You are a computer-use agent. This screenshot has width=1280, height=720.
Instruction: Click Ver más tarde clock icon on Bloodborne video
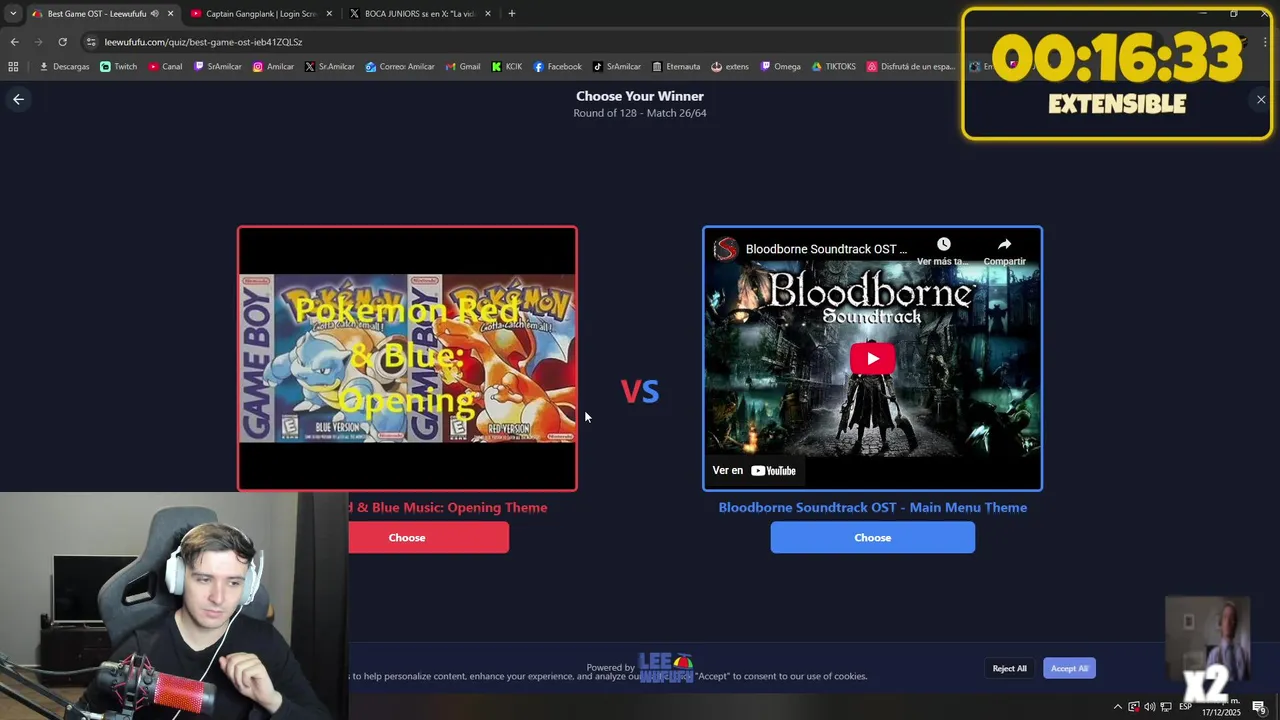(943, 250)
